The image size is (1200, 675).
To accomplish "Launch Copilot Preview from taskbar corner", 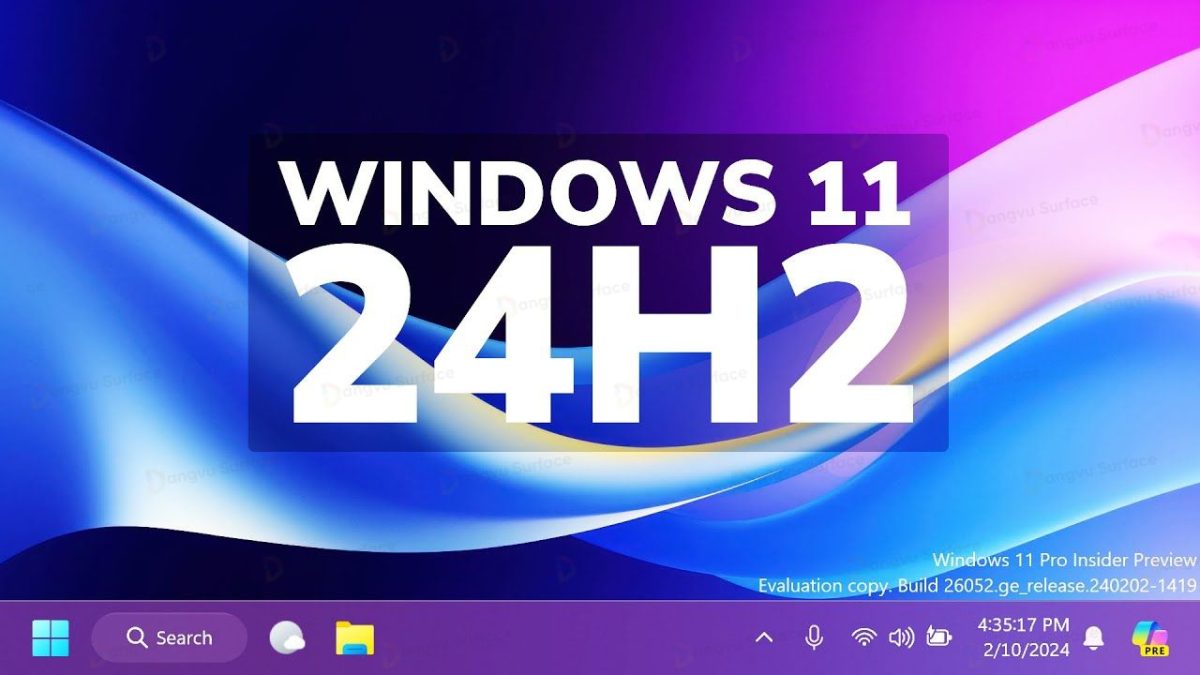I will pos(1150,638).
